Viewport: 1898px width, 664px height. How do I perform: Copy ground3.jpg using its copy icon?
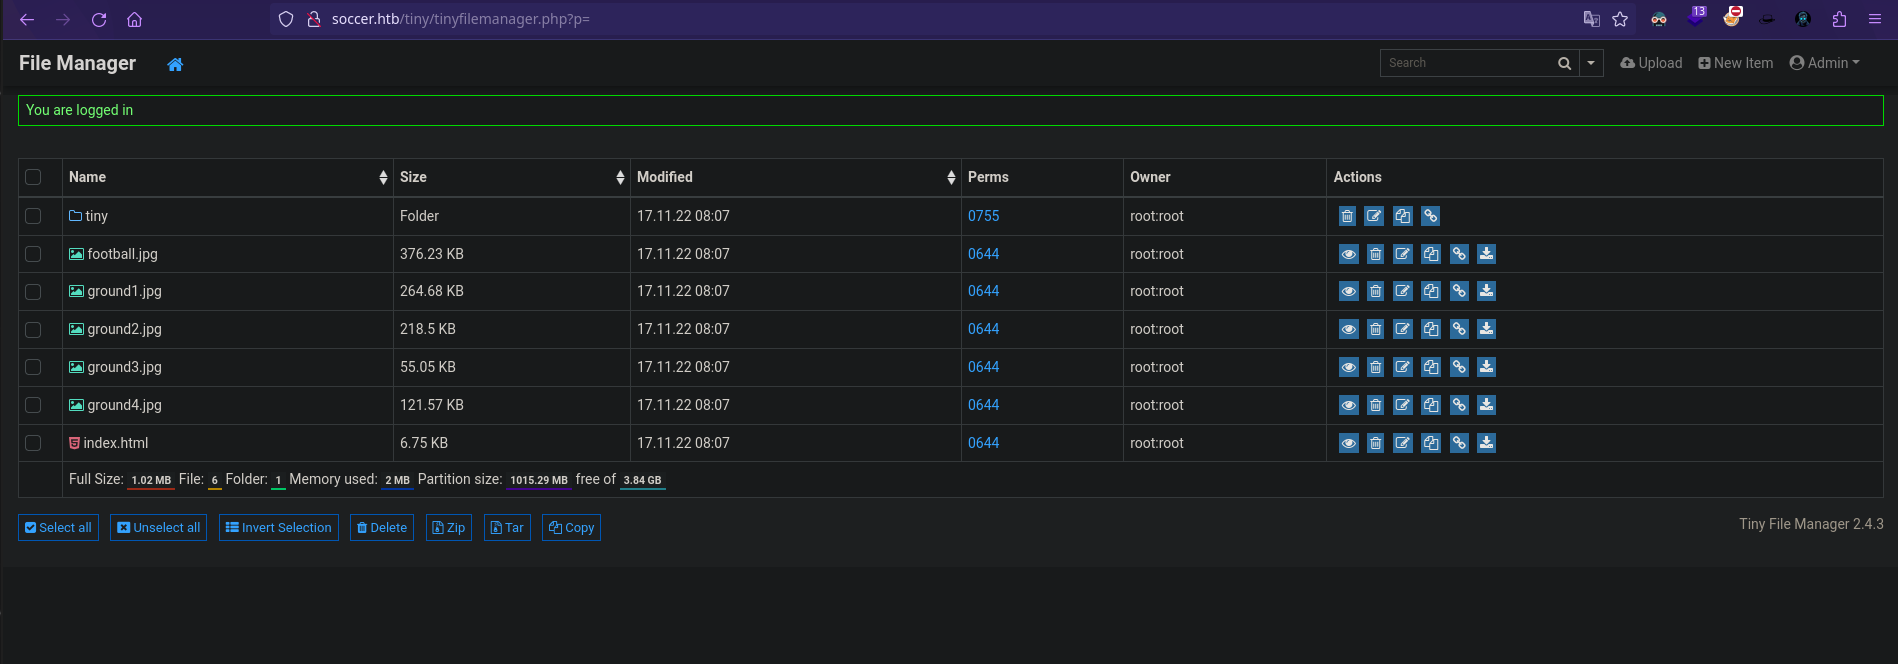pos(1431,368)
